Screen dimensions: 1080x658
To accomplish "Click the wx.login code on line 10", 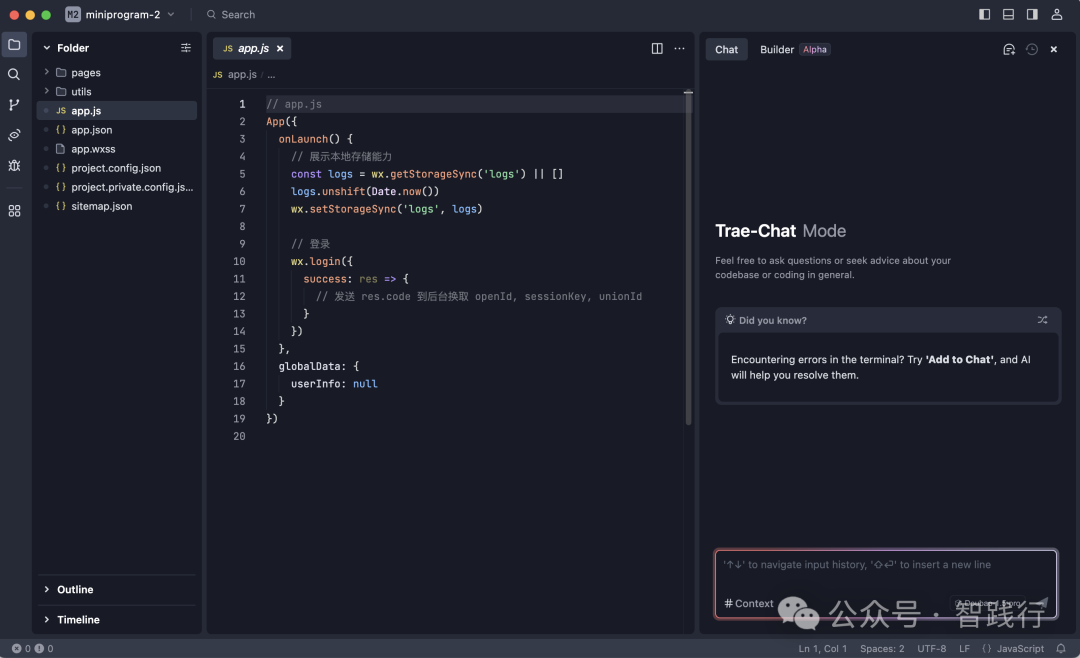I will 322,261.
